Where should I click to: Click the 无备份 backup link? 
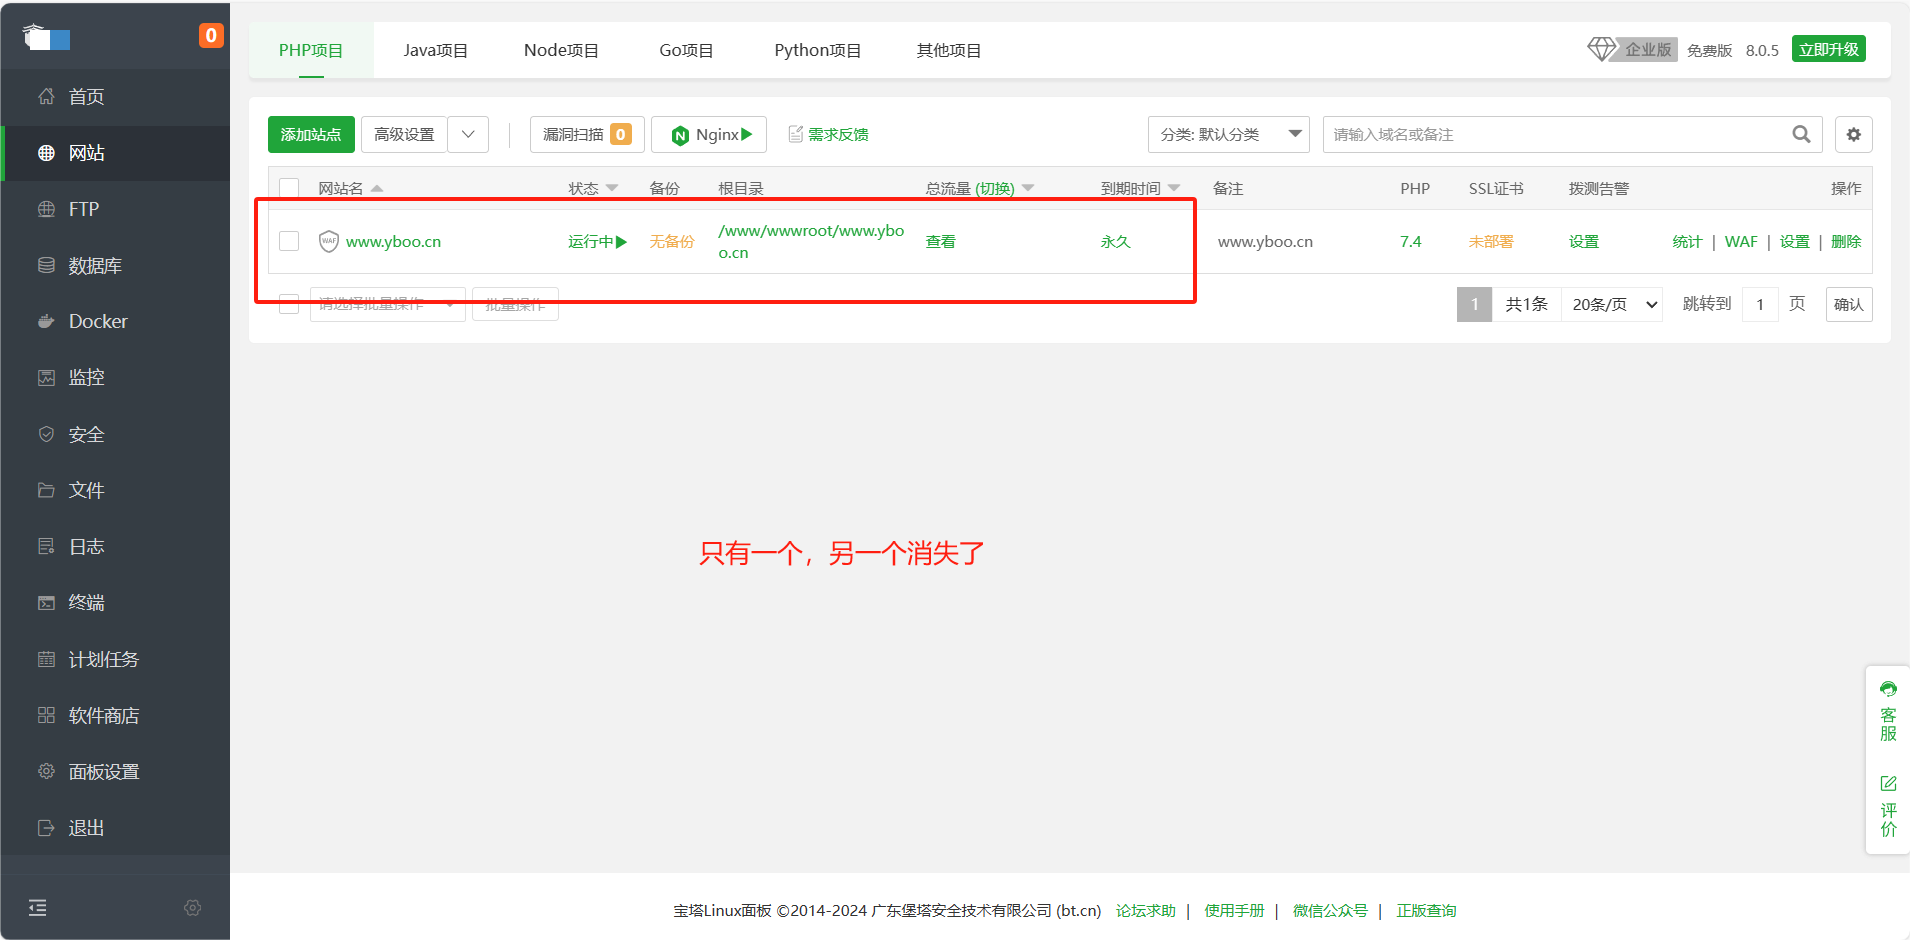[672, 241]
